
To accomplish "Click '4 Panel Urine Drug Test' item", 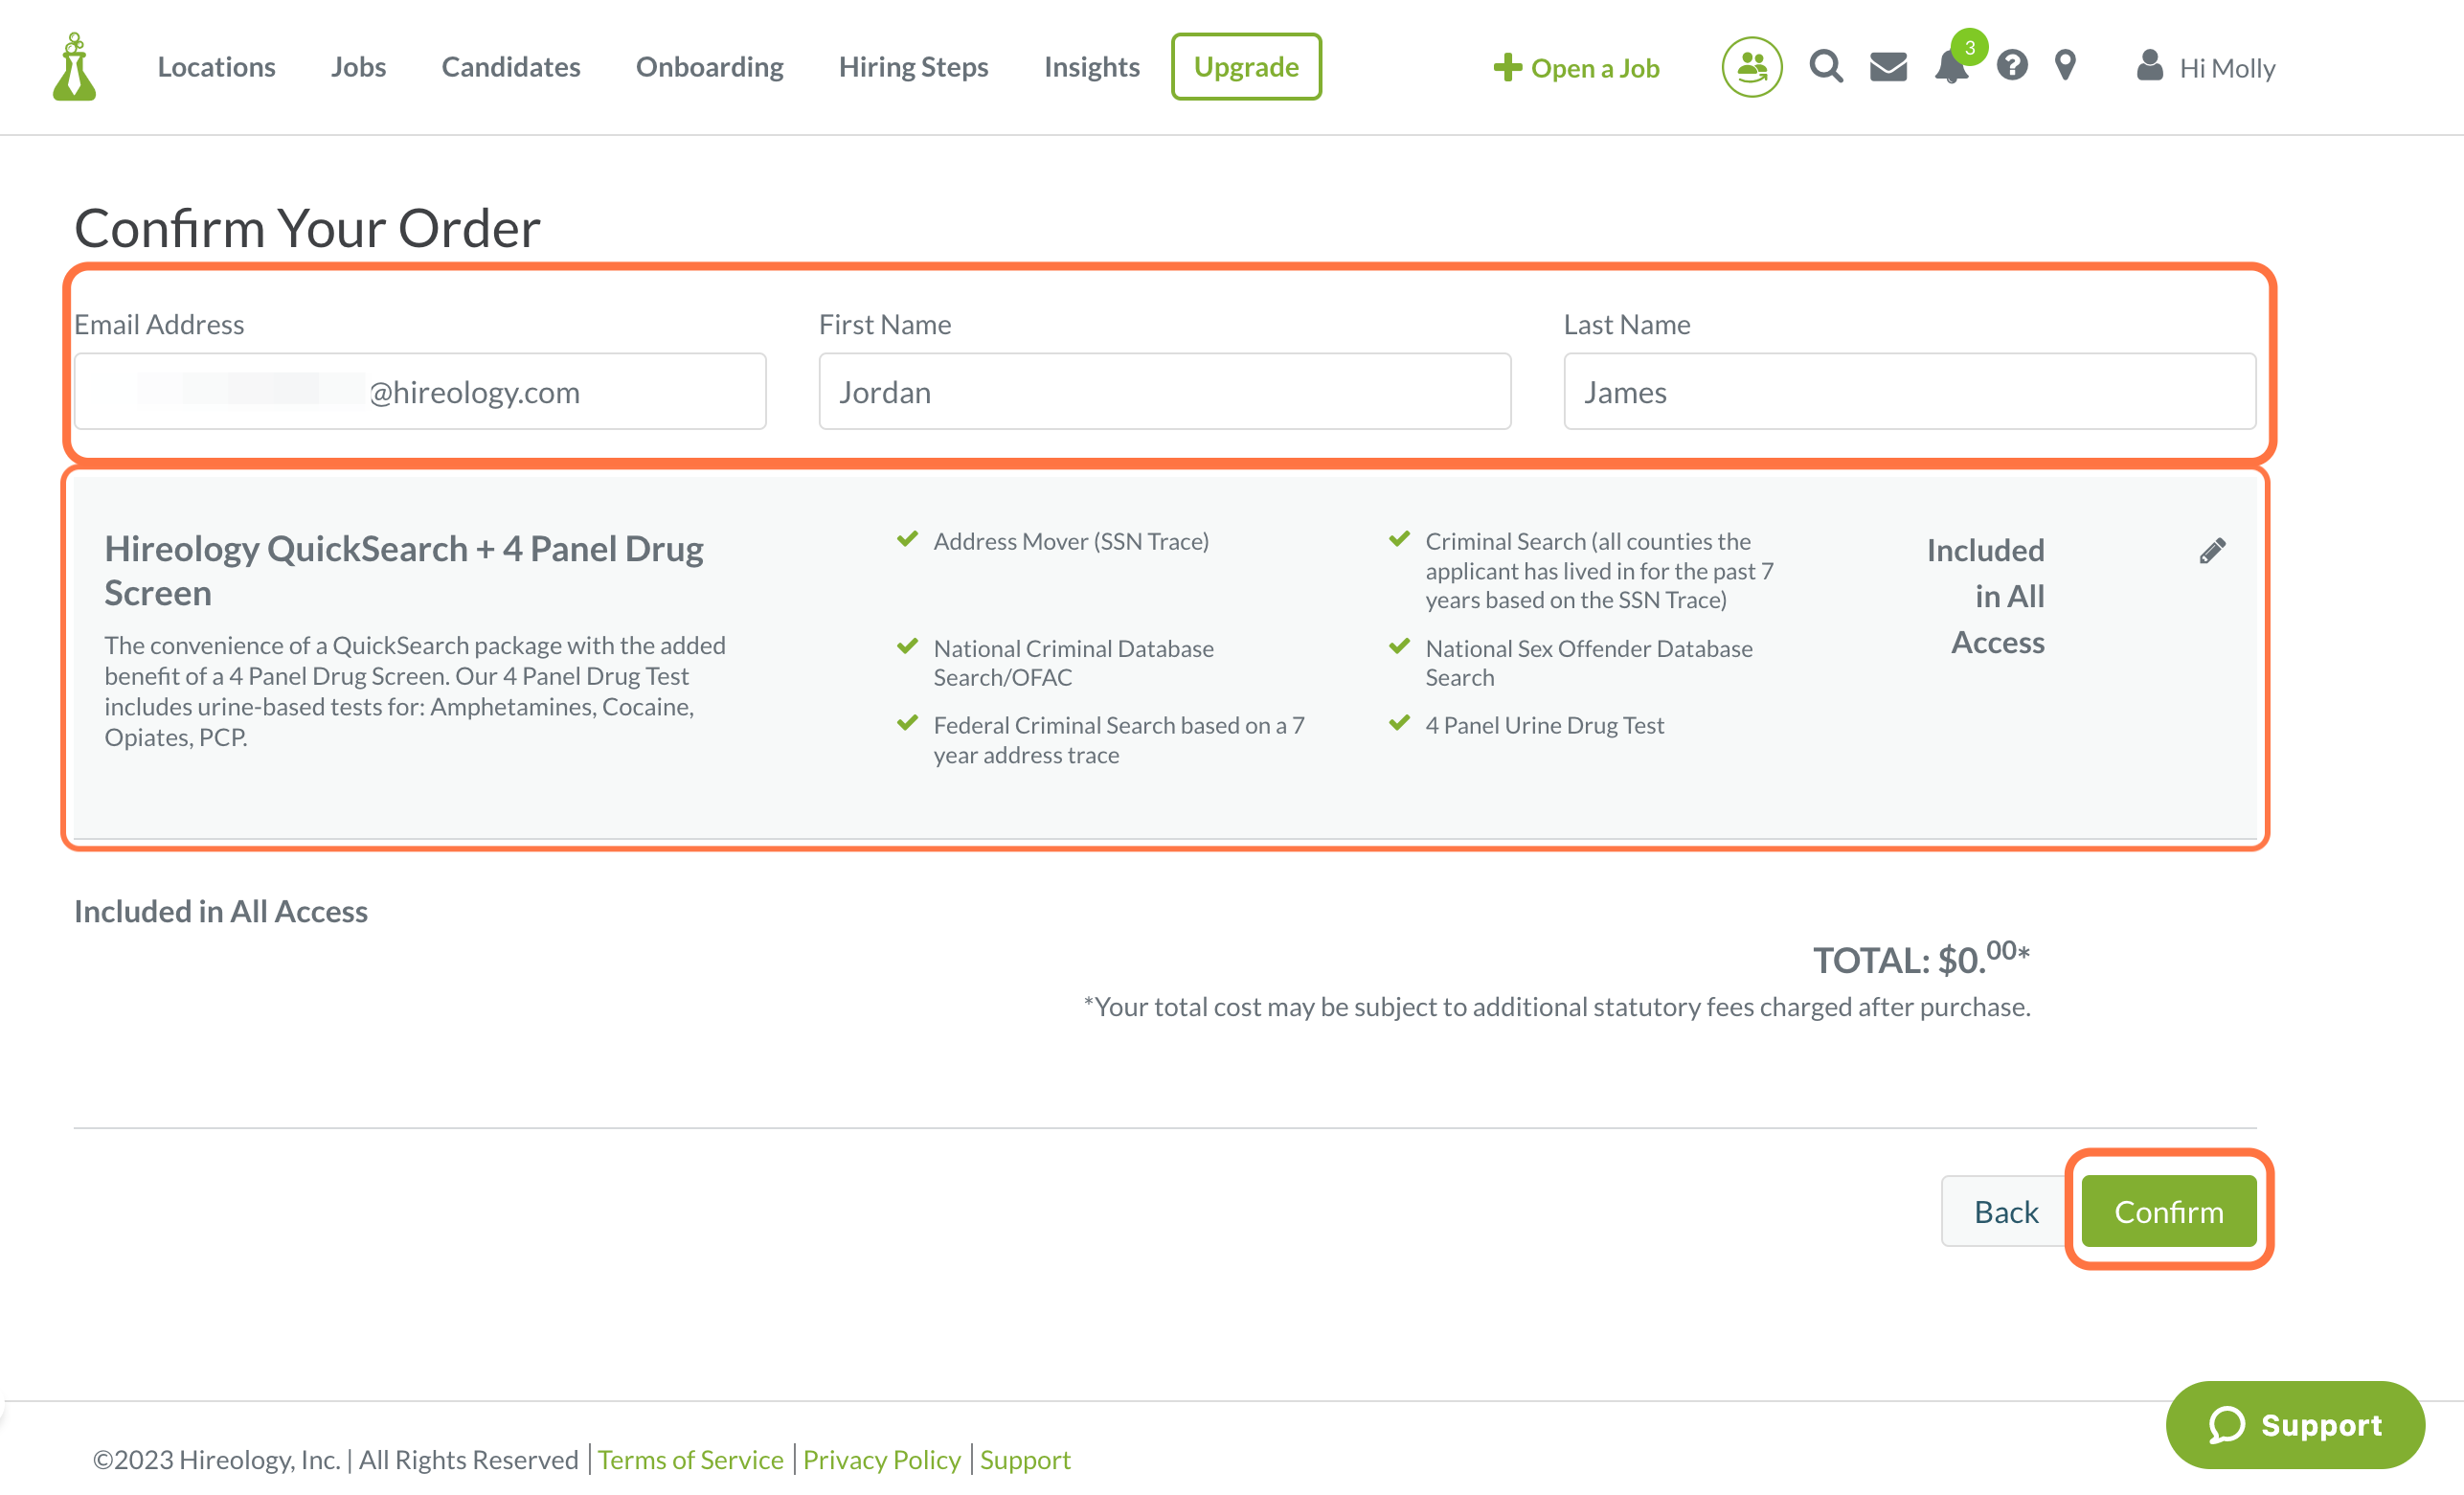I will pos(1544,725).
